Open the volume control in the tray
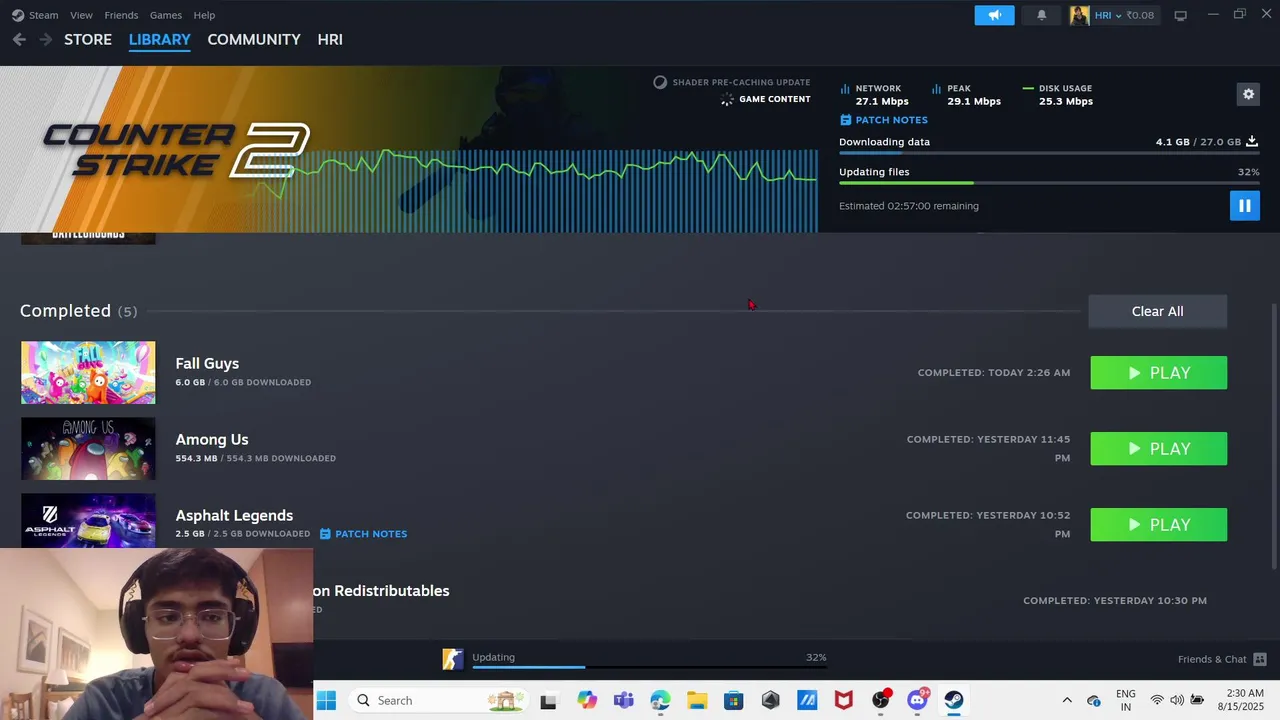The image size is (1280, 720). click(1177, 701)
